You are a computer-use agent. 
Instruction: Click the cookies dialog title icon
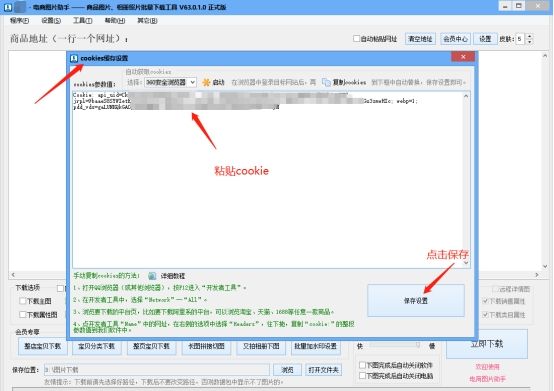[74, 58]
